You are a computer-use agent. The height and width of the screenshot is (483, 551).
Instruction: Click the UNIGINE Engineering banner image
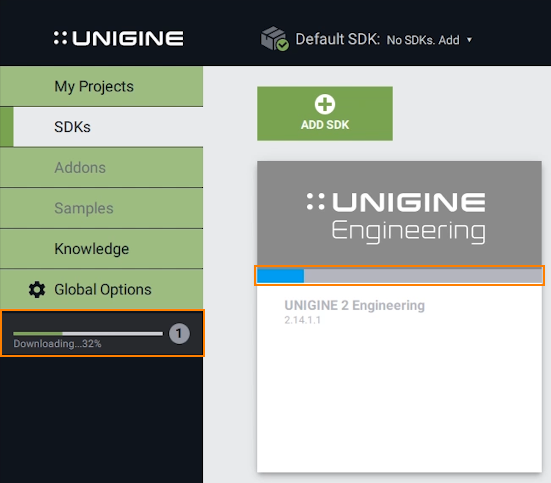point(399,213)
